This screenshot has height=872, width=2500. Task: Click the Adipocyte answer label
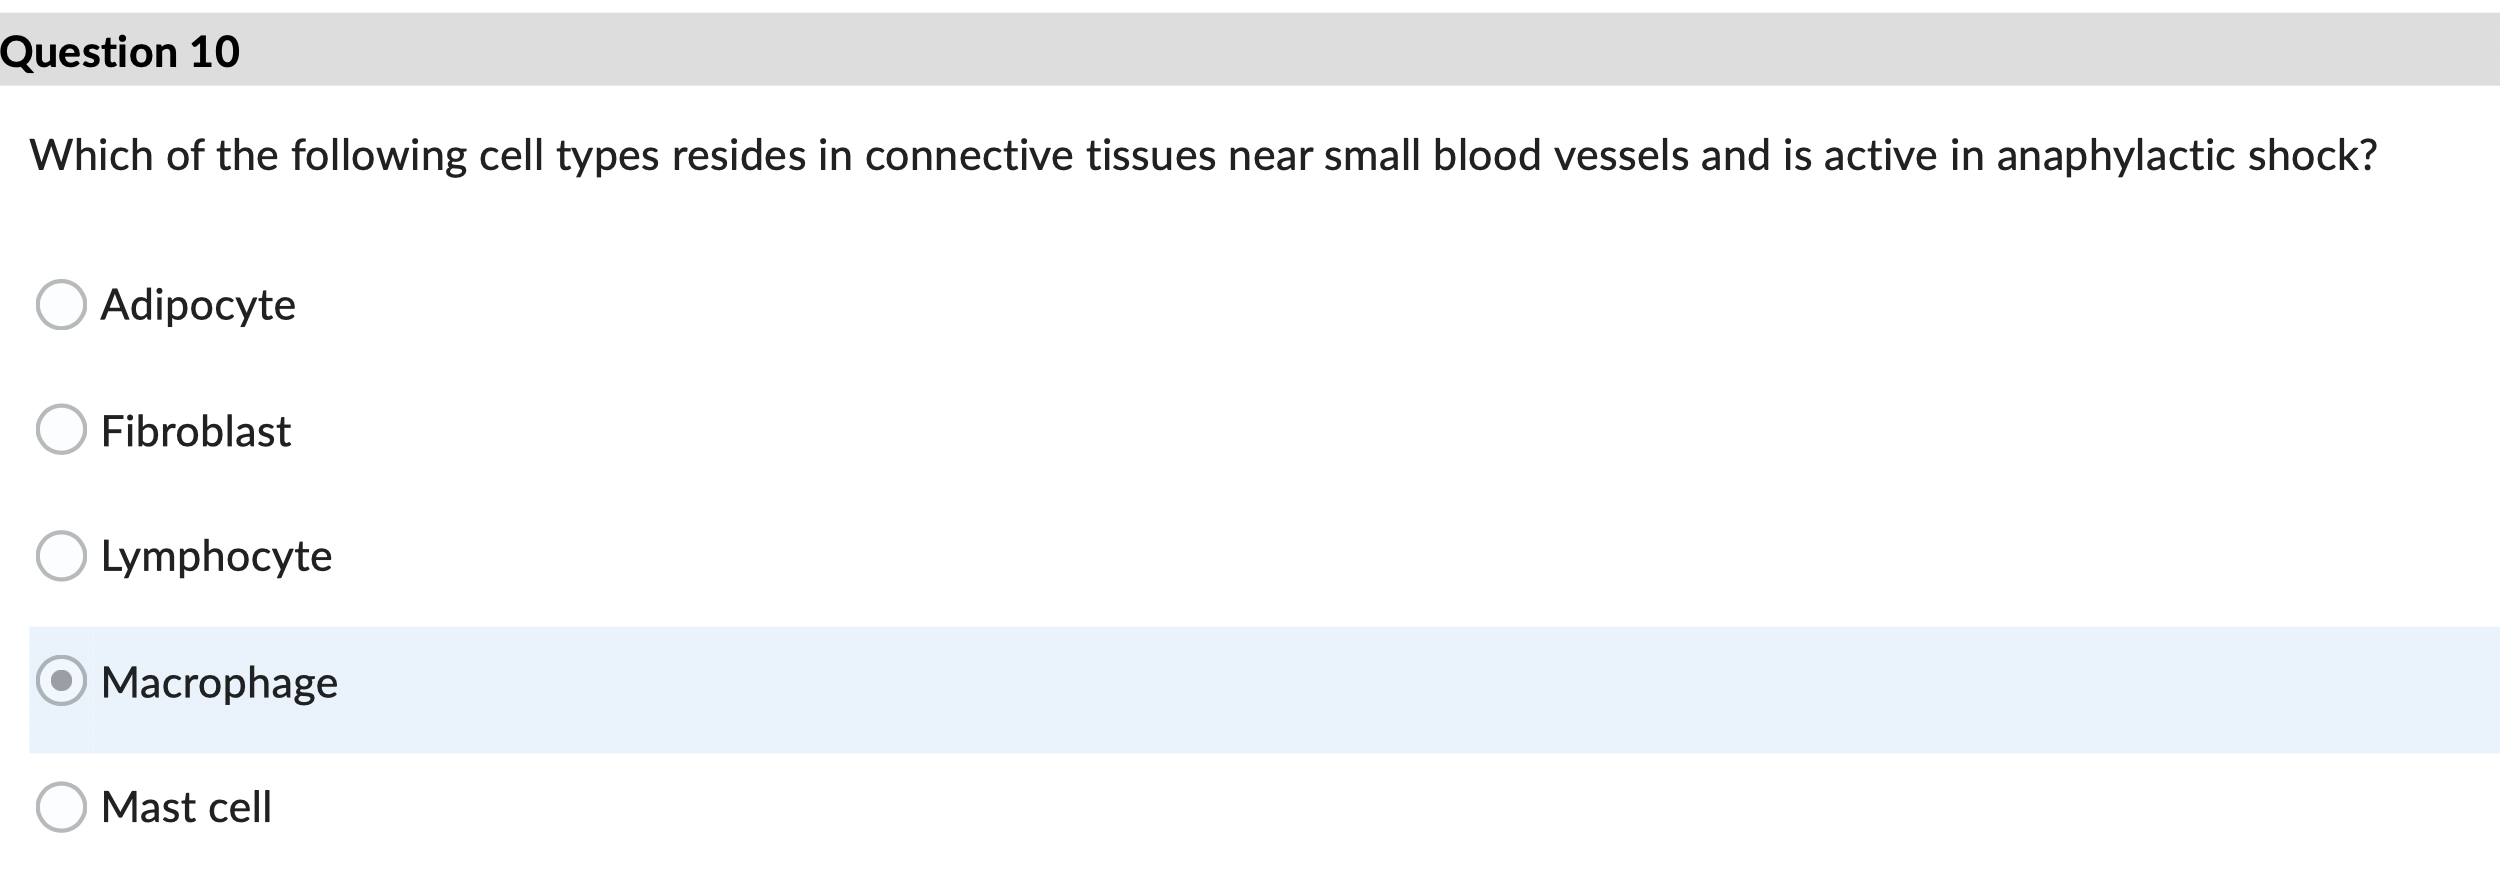(197, 305)
